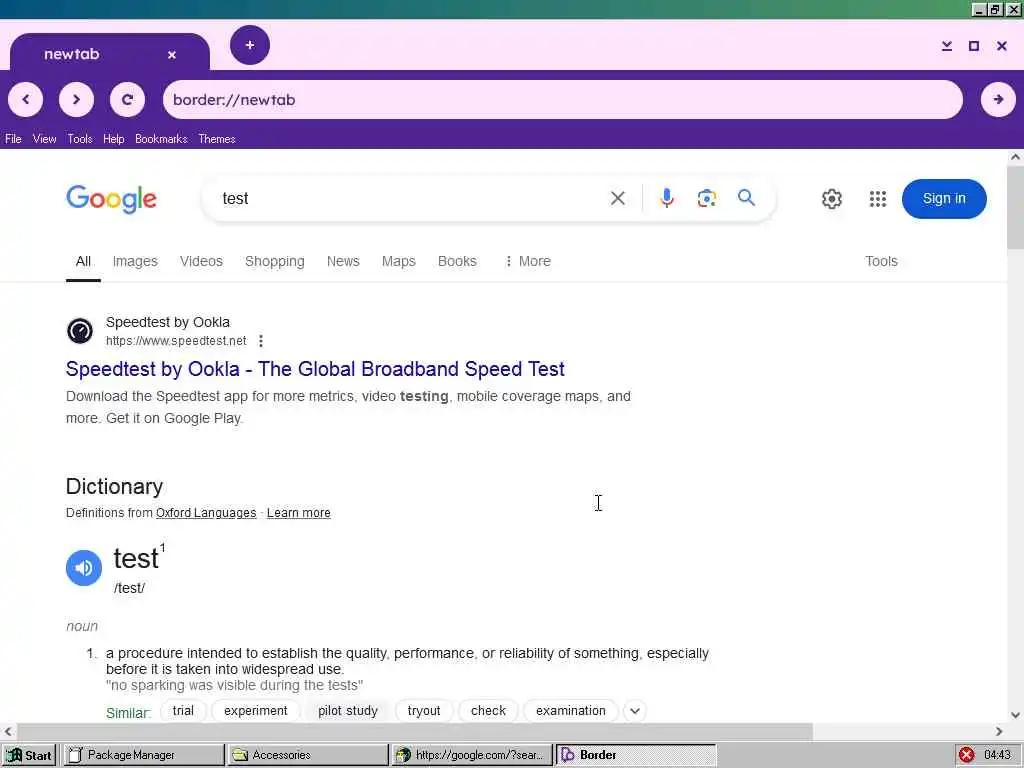The image size is (1024, 768).
Task: Click the speedtest.net URL
Action: pyautogui.click(x=176, y=341)
